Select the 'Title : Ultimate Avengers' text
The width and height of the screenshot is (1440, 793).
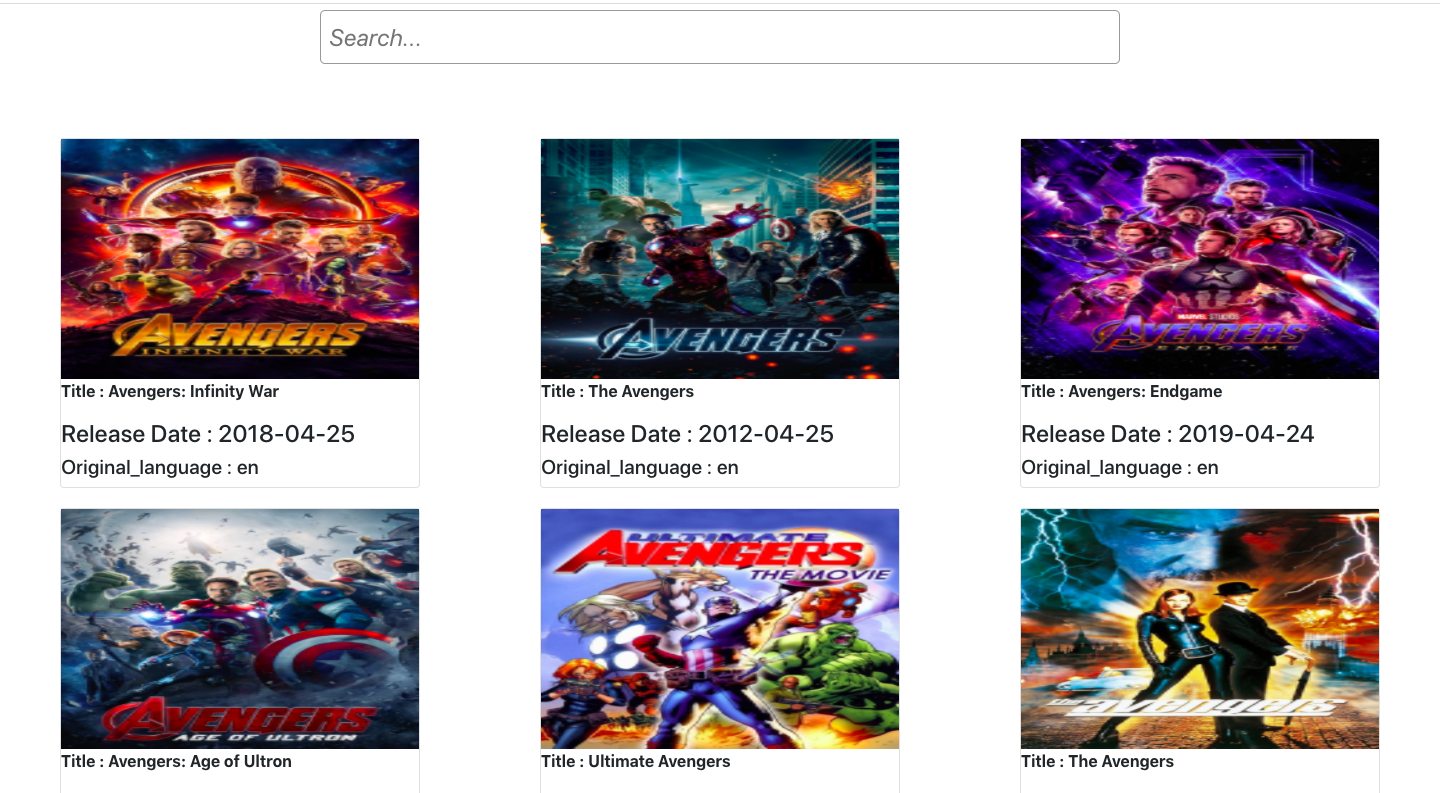coord(635,761)
